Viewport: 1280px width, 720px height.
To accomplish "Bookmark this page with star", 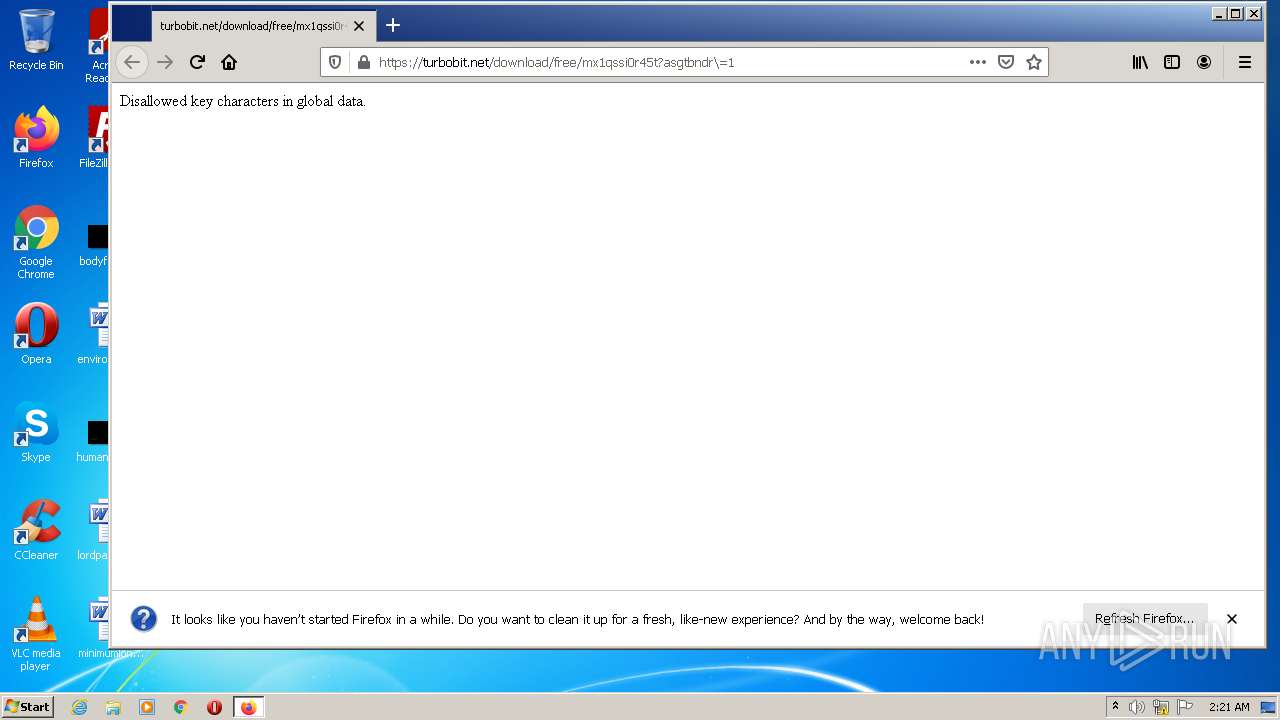I will coord(1034,62).
